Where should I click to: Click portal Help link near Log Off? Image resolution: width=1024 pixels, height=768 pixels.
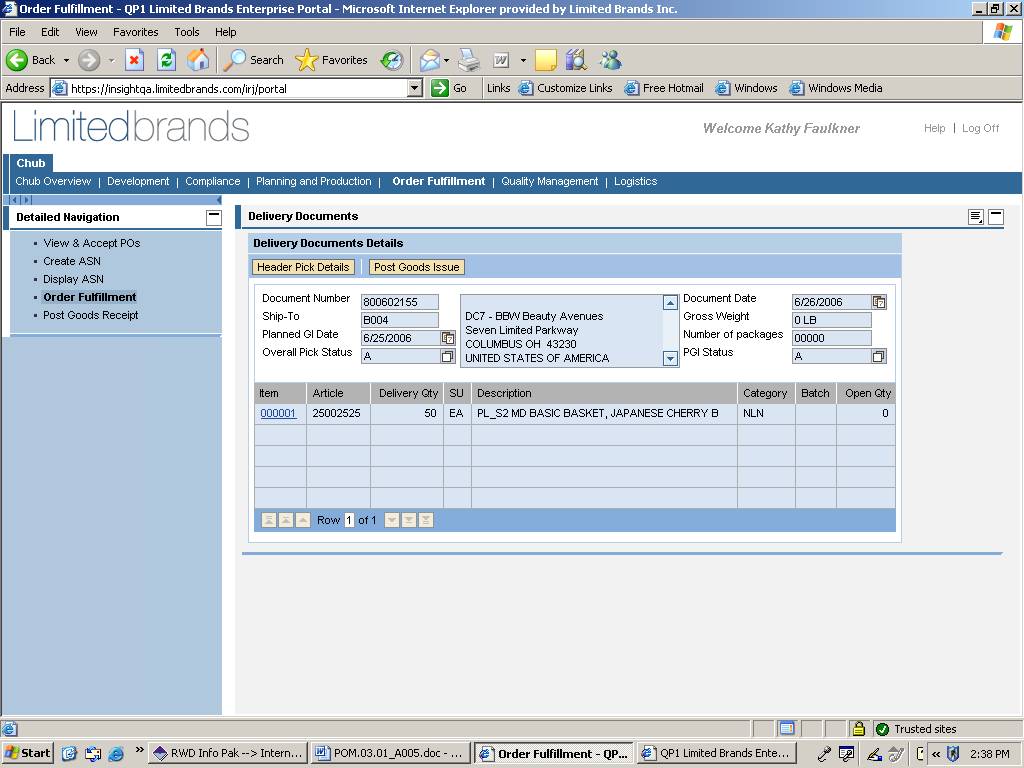click(934, 129)
